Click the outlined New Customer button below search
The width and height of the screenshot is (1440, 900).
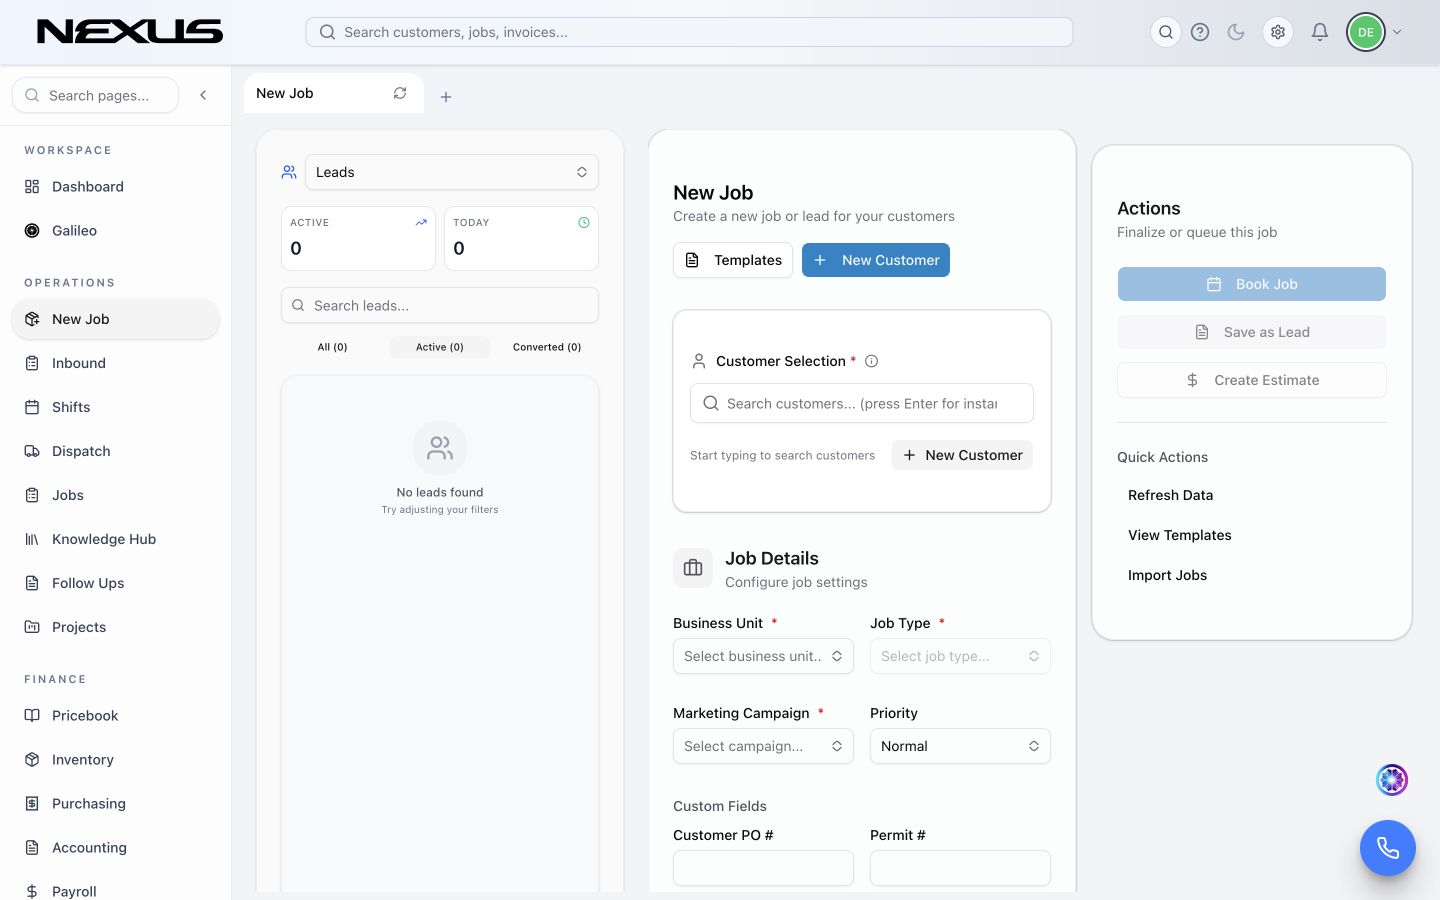pyautogui.click(x=962, y=455)
